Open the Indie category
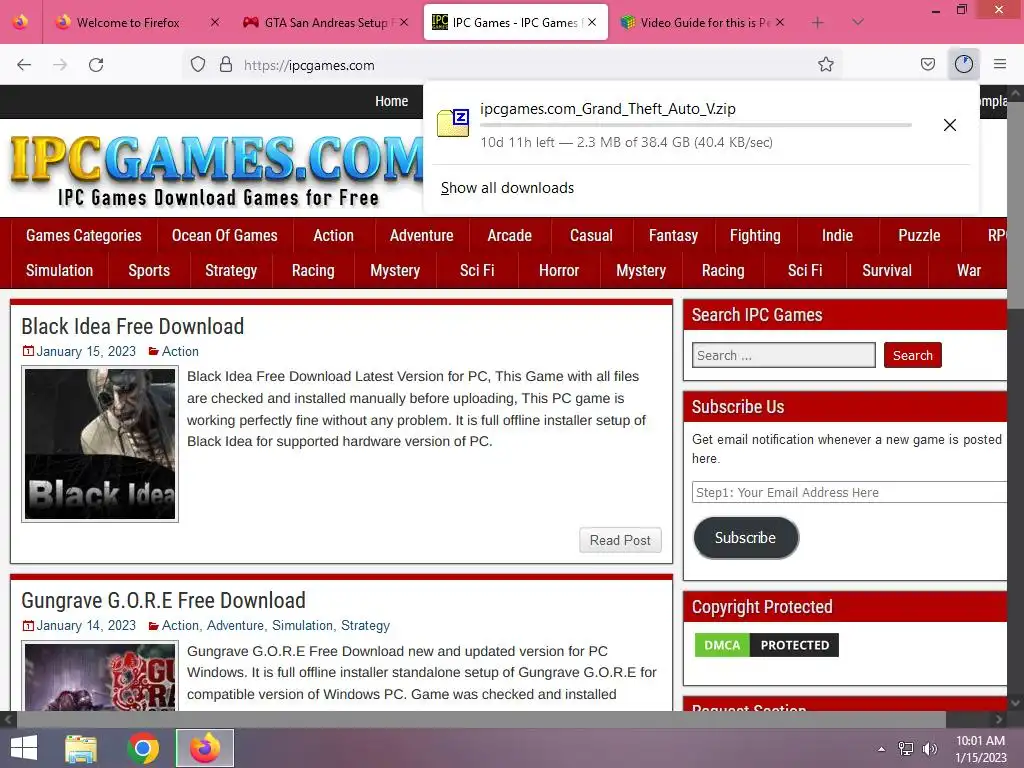This screenshot has height=768, width=1024. (837, 236)
